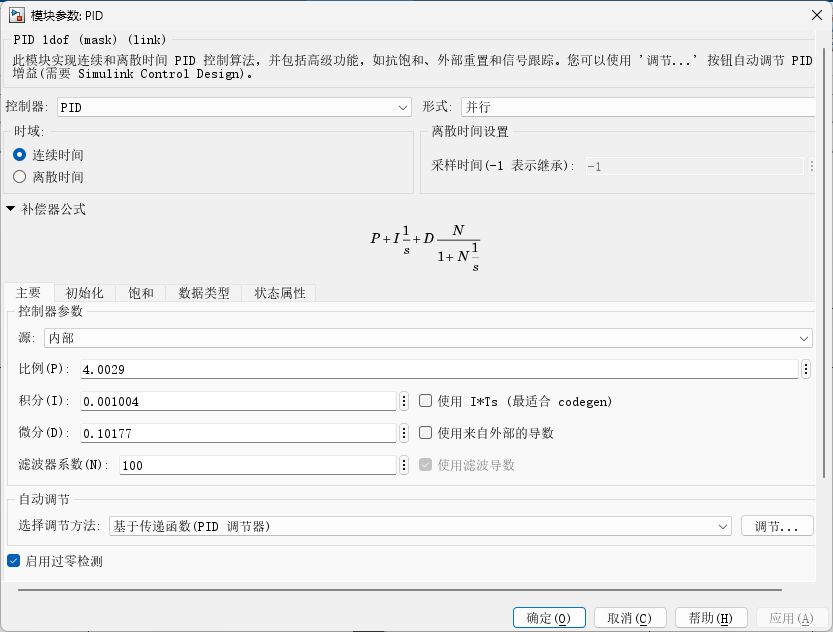Check 使用来自外部的导数 option
The width and height of the screenshot is (833, 632).
(x=426, y=433)
